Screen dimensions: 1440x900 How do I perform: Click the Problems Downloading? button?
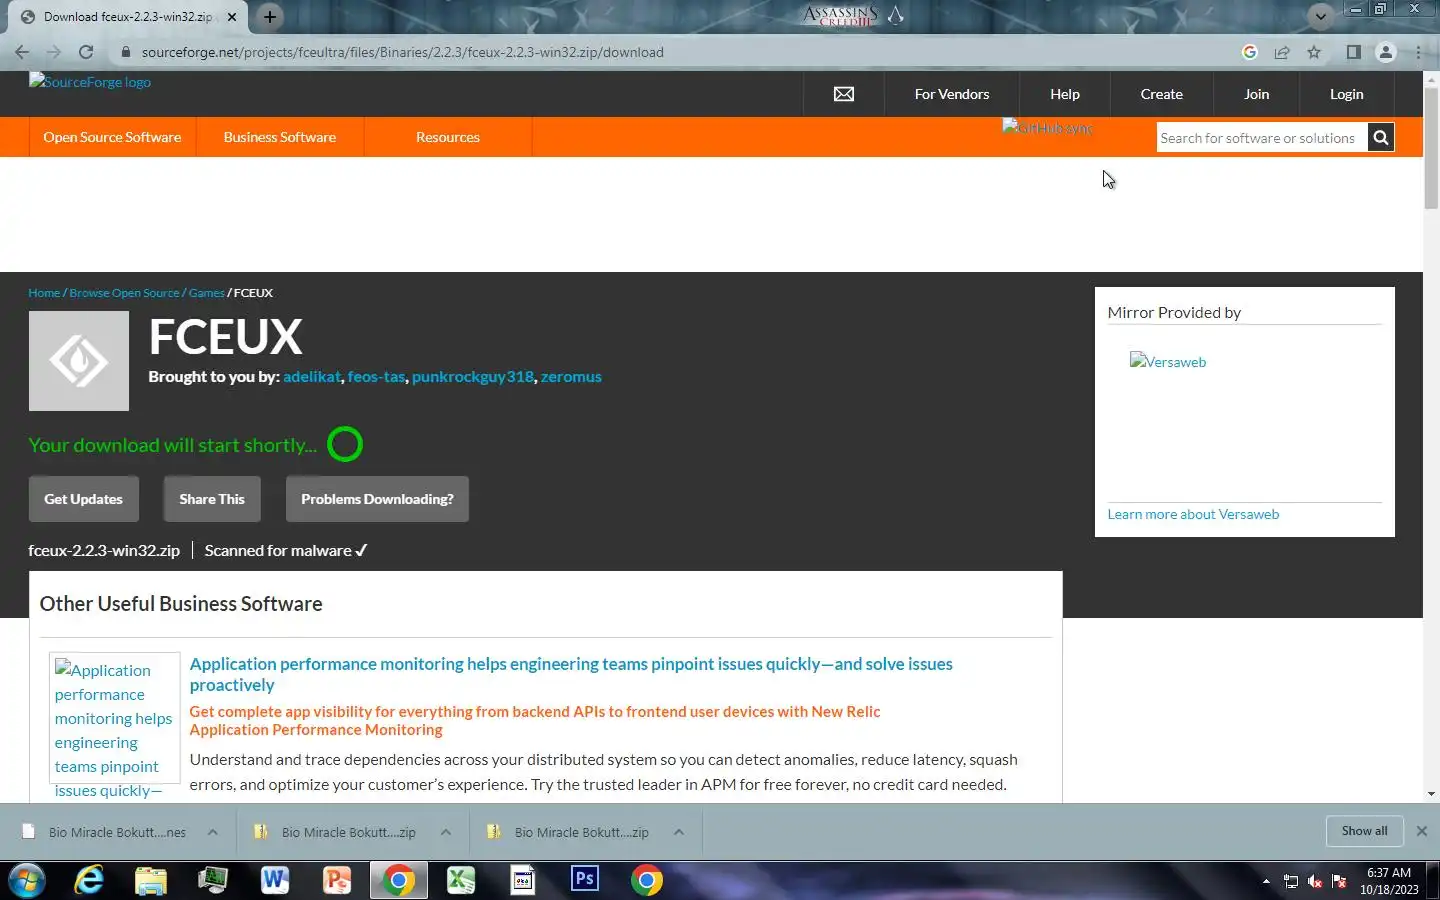(x=377, y=499)
